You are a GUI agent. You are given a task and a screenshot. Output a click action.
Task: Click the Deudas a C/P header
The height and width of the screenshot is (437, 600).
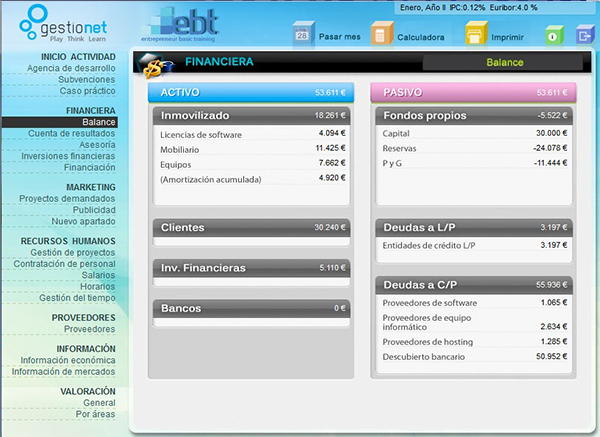click(x=474, y=285)
